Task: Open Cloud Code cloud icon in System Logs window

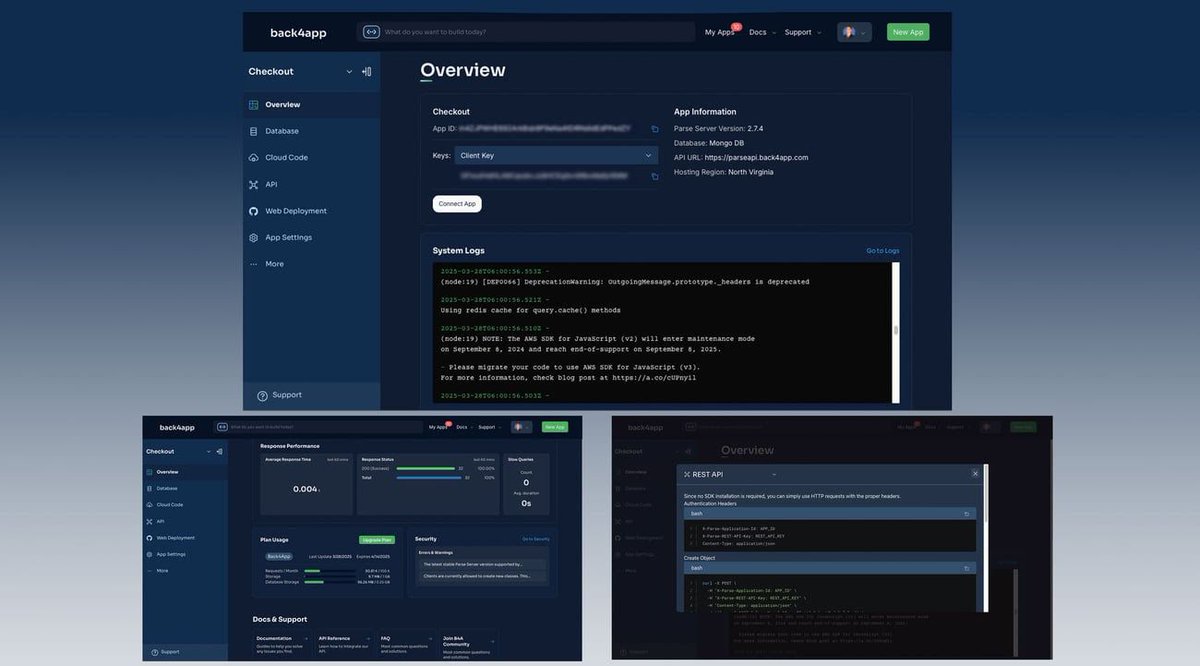Action: (x=254, y=158)
